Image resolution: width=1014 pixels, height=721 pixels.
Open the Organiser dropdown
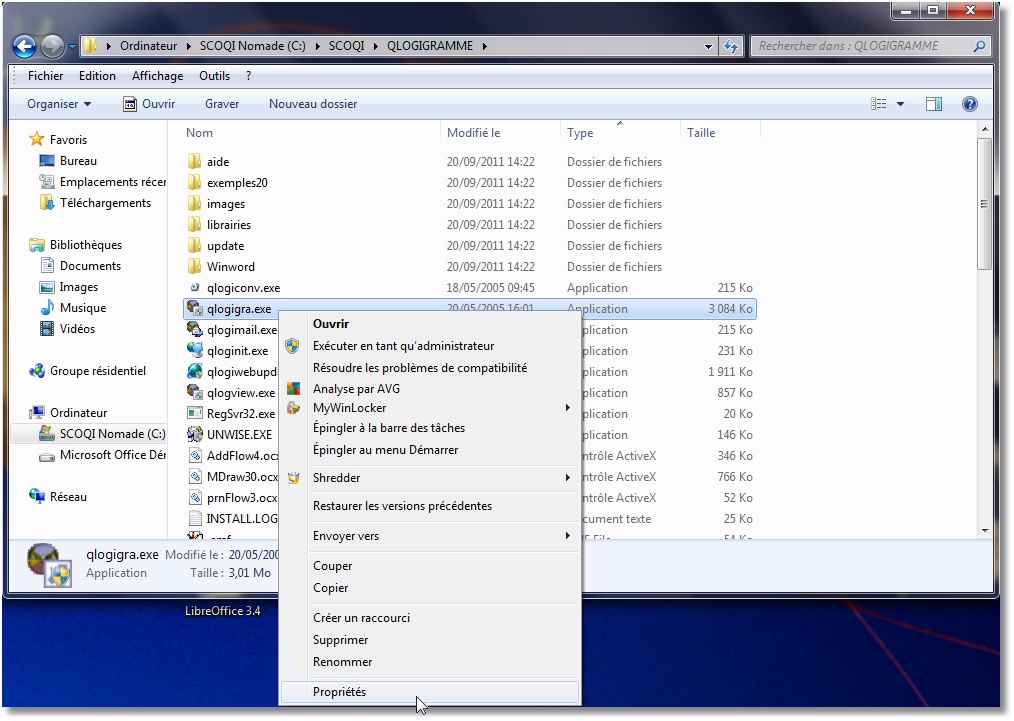click(55, 103)
